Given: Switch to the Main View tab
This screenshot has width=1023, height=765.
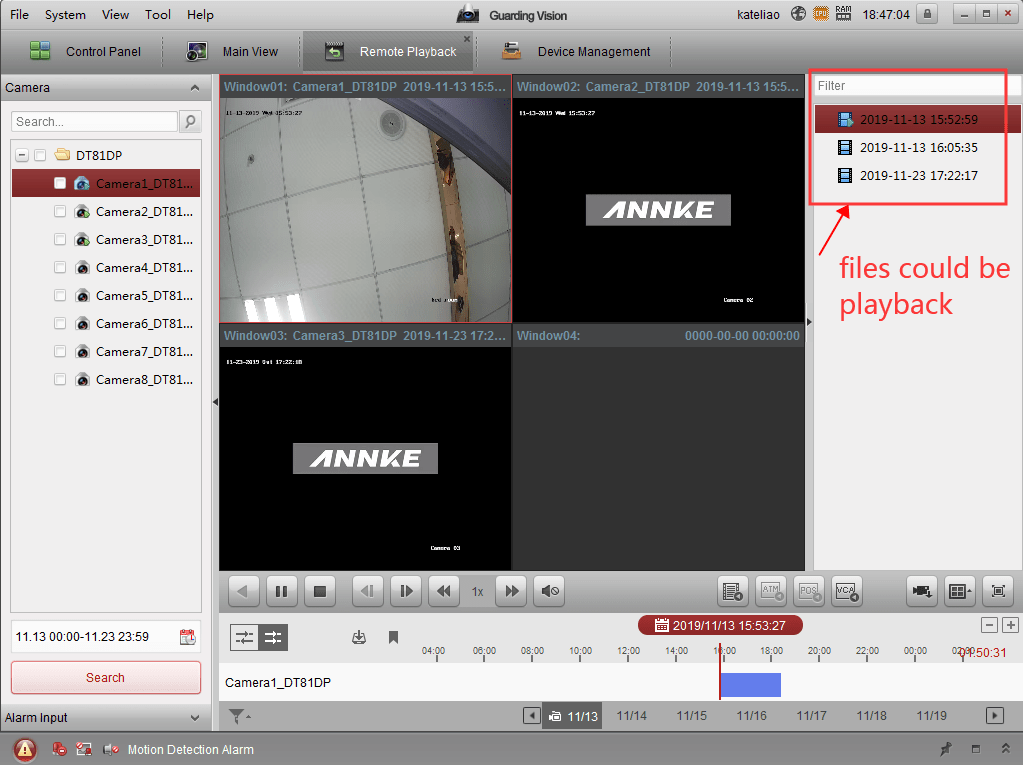Looking at the screenshot, I should (x=233, y=52).
